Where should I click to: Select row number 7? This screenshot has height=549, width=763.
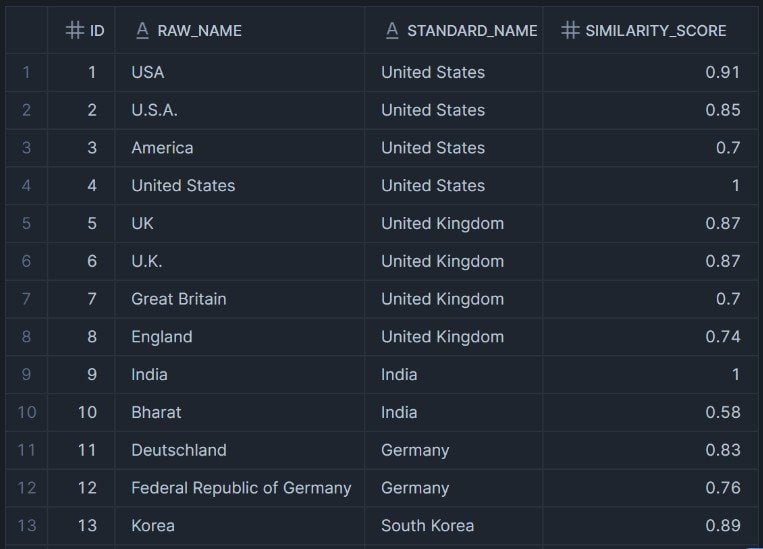(x=26, y=299)
